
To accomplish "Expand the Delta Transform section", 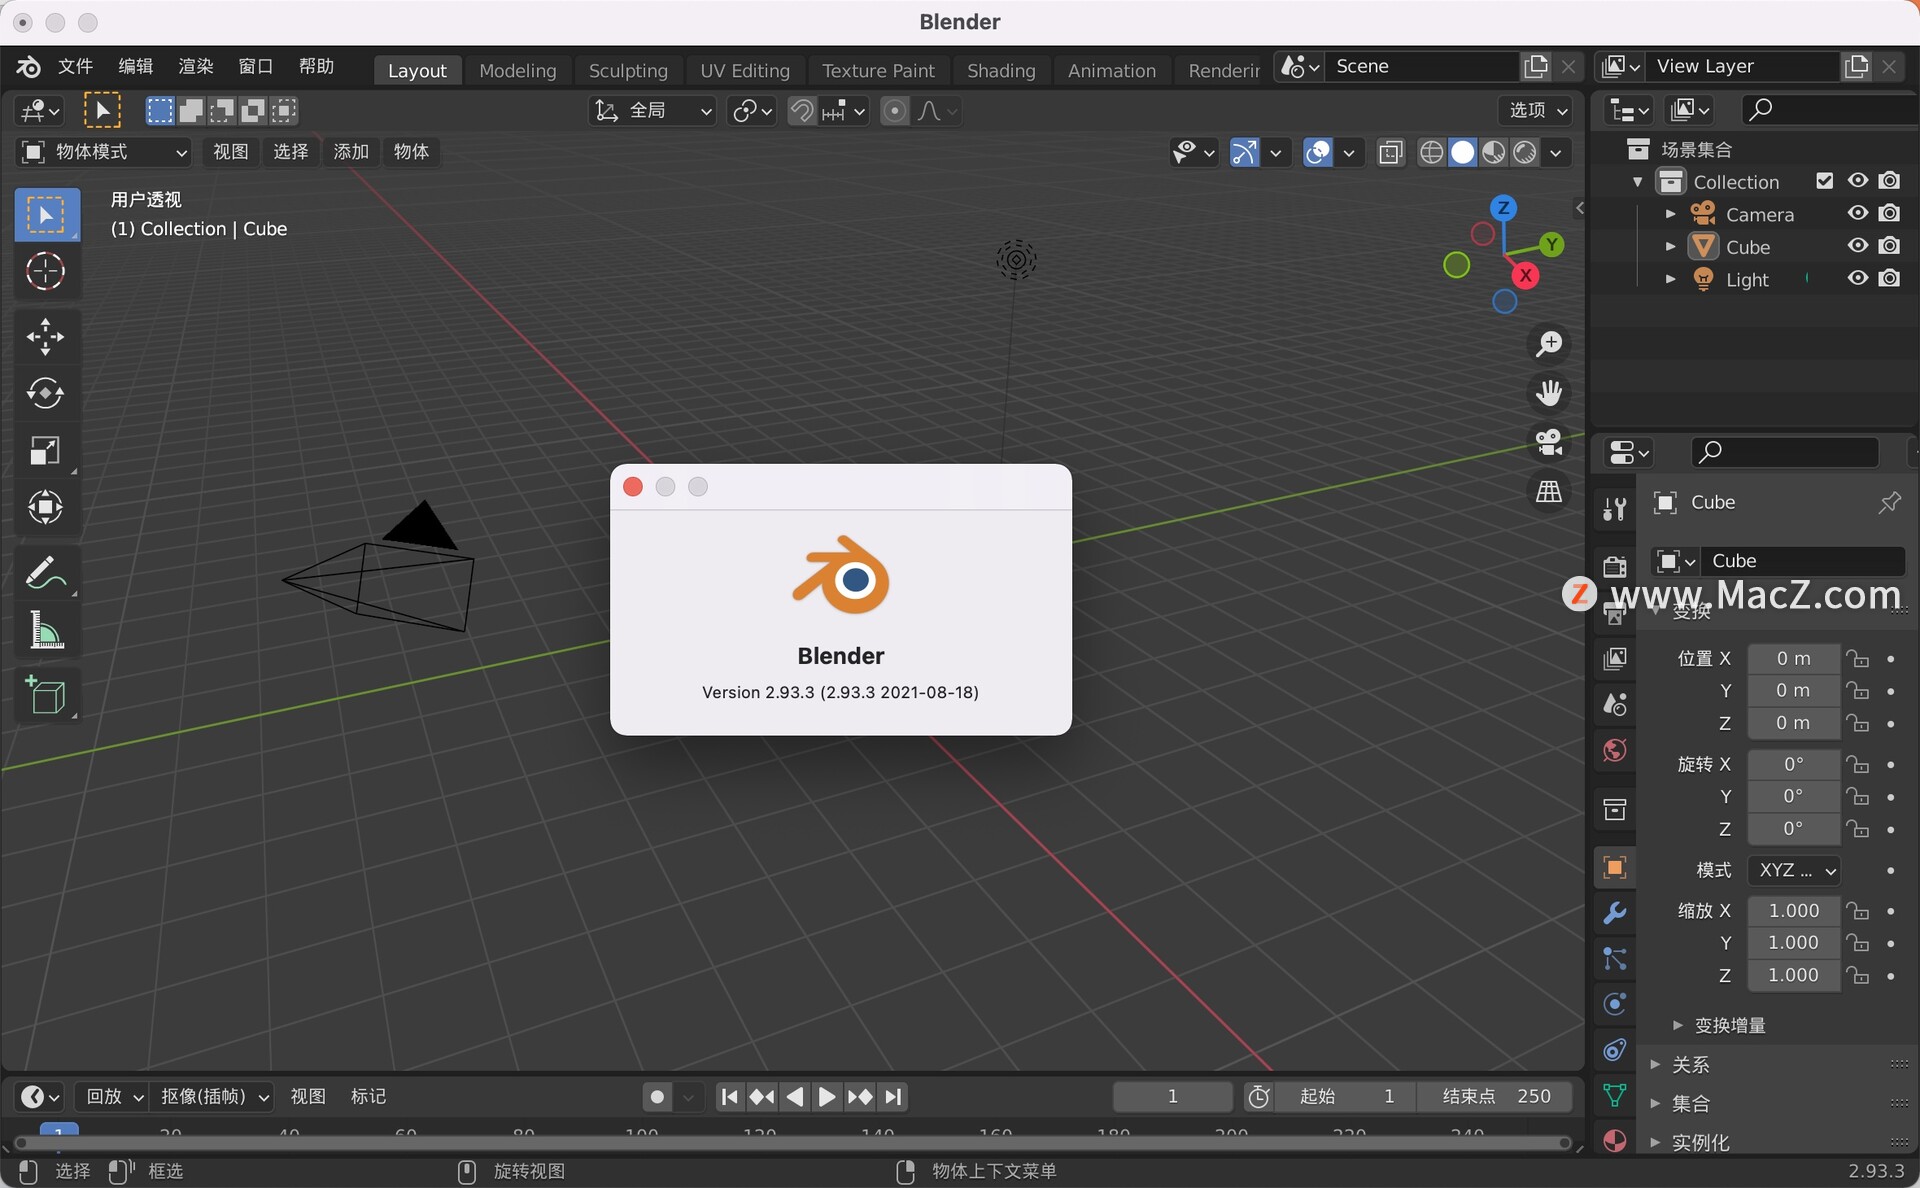I will (x=1730, y=1025).
